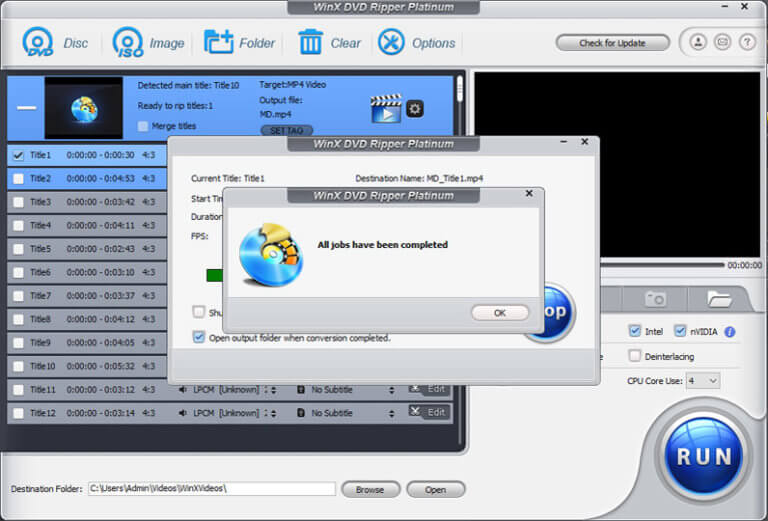Open the help question mark icon
Image resolution: width=768 pixels, height=521 pixels.
pyautogui.click(x=747, y=42)
